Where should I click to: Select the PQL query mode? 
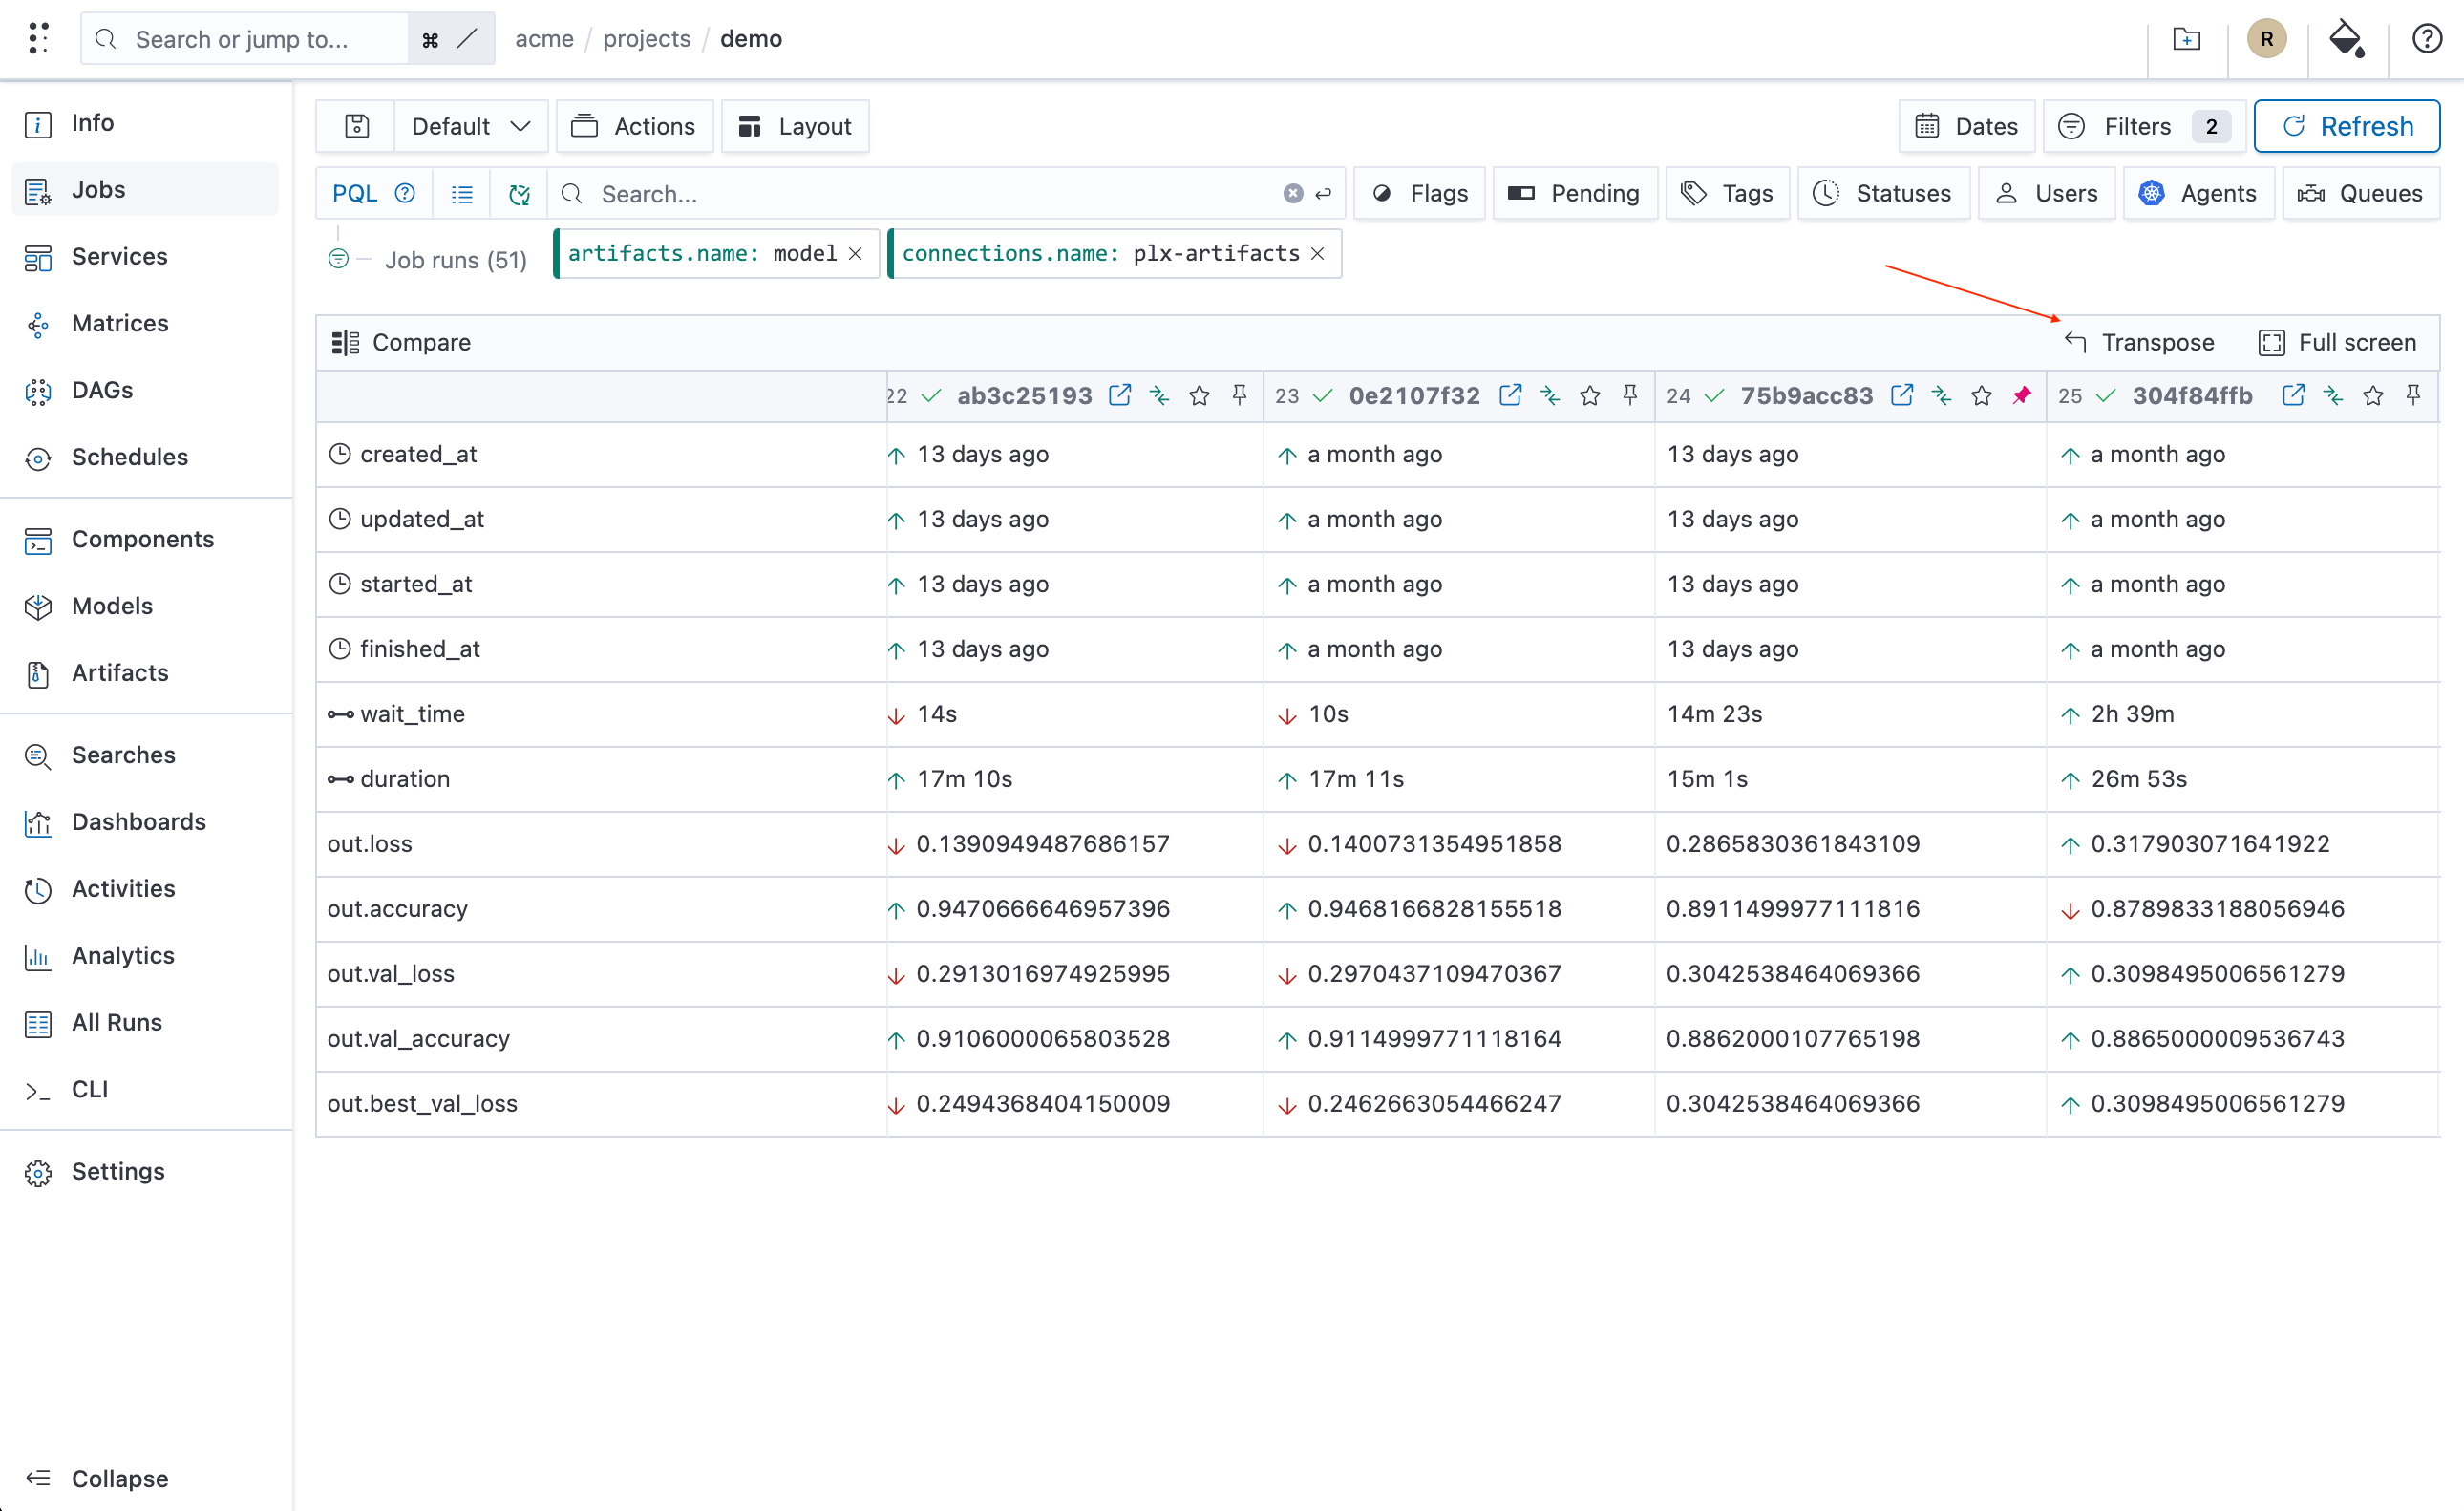[x=354, y=194]
